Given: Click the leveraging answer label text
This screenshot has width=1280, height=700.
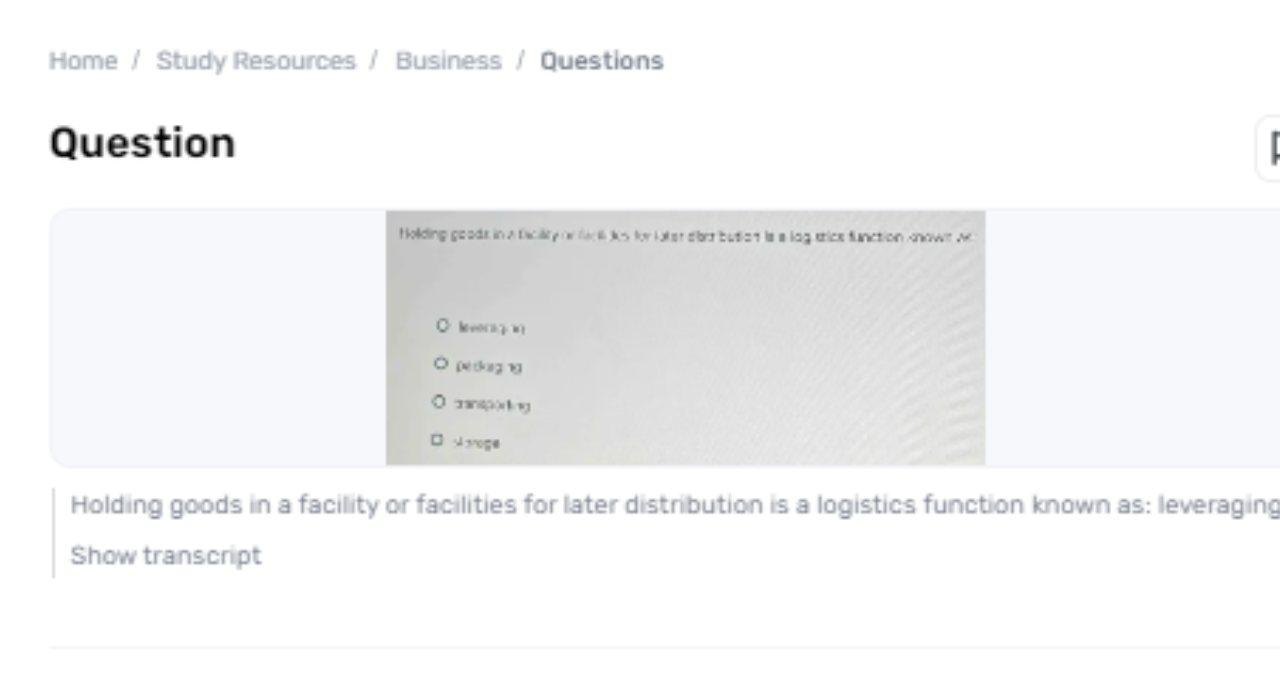Looking at the screenshot, I should coord(491,327).
